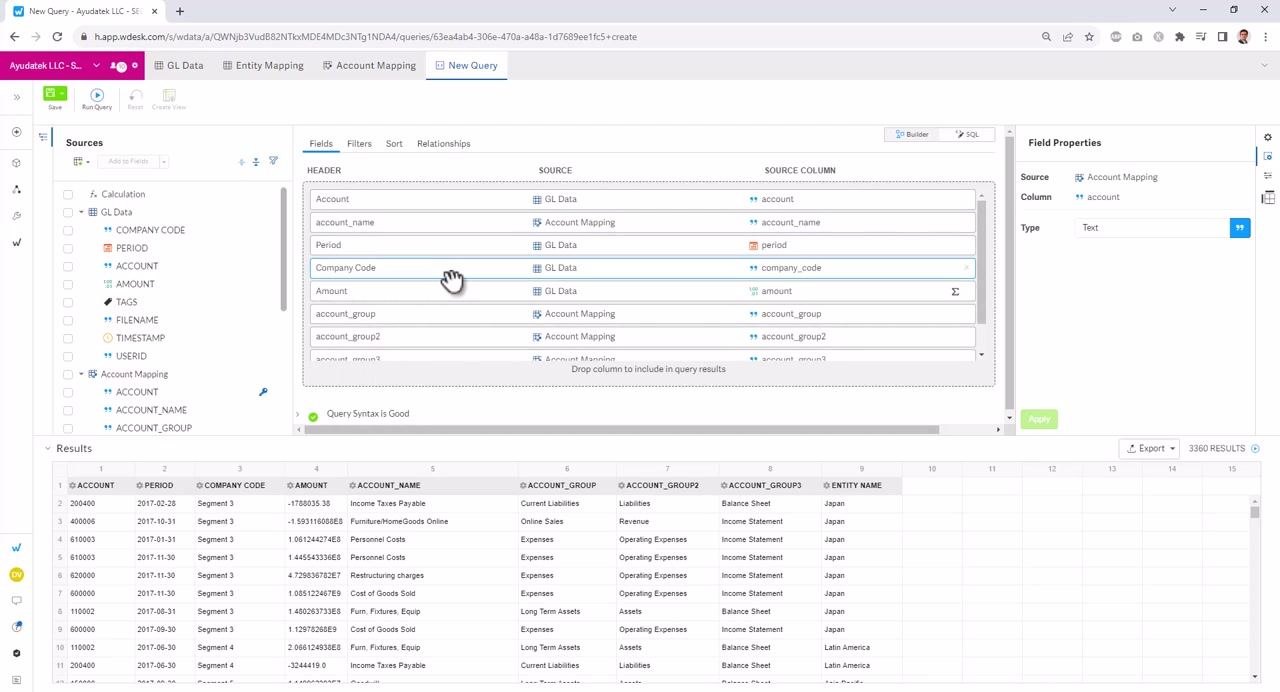Switch to Builder mode
The image size is (1280, 692).
tap(912, 134)
